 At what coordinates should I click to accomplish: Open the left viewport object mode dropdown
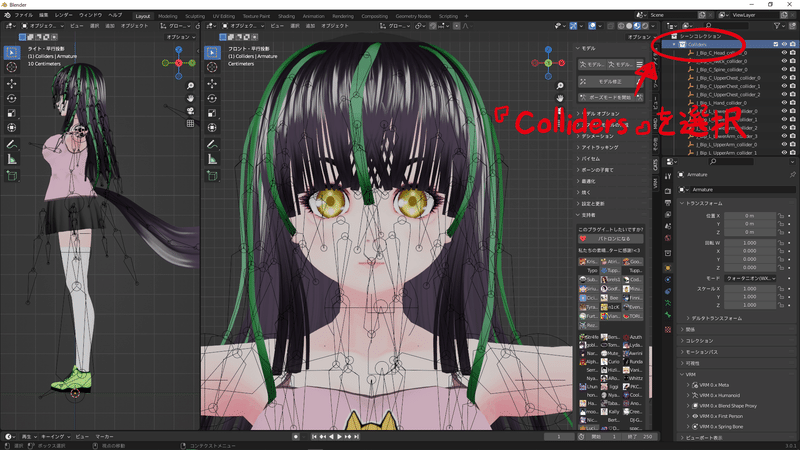[x=43, y=26]
